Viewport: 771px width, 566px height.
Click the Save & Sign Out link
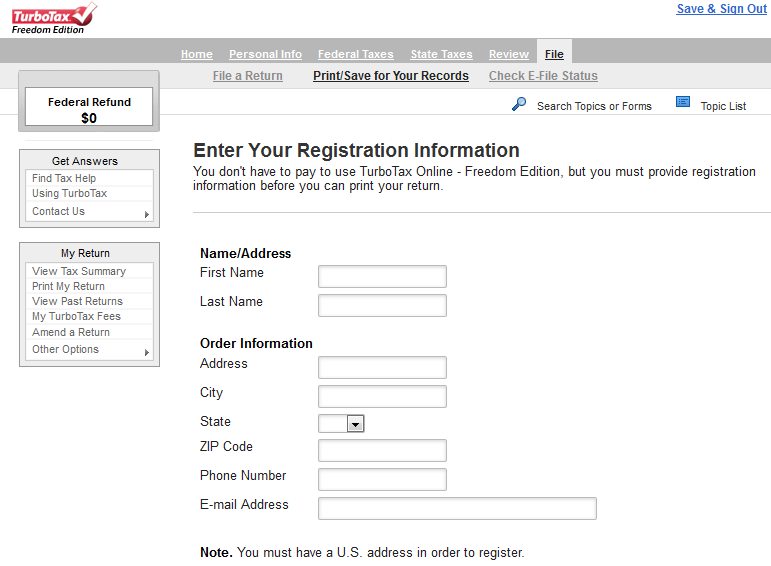point(721,9)
